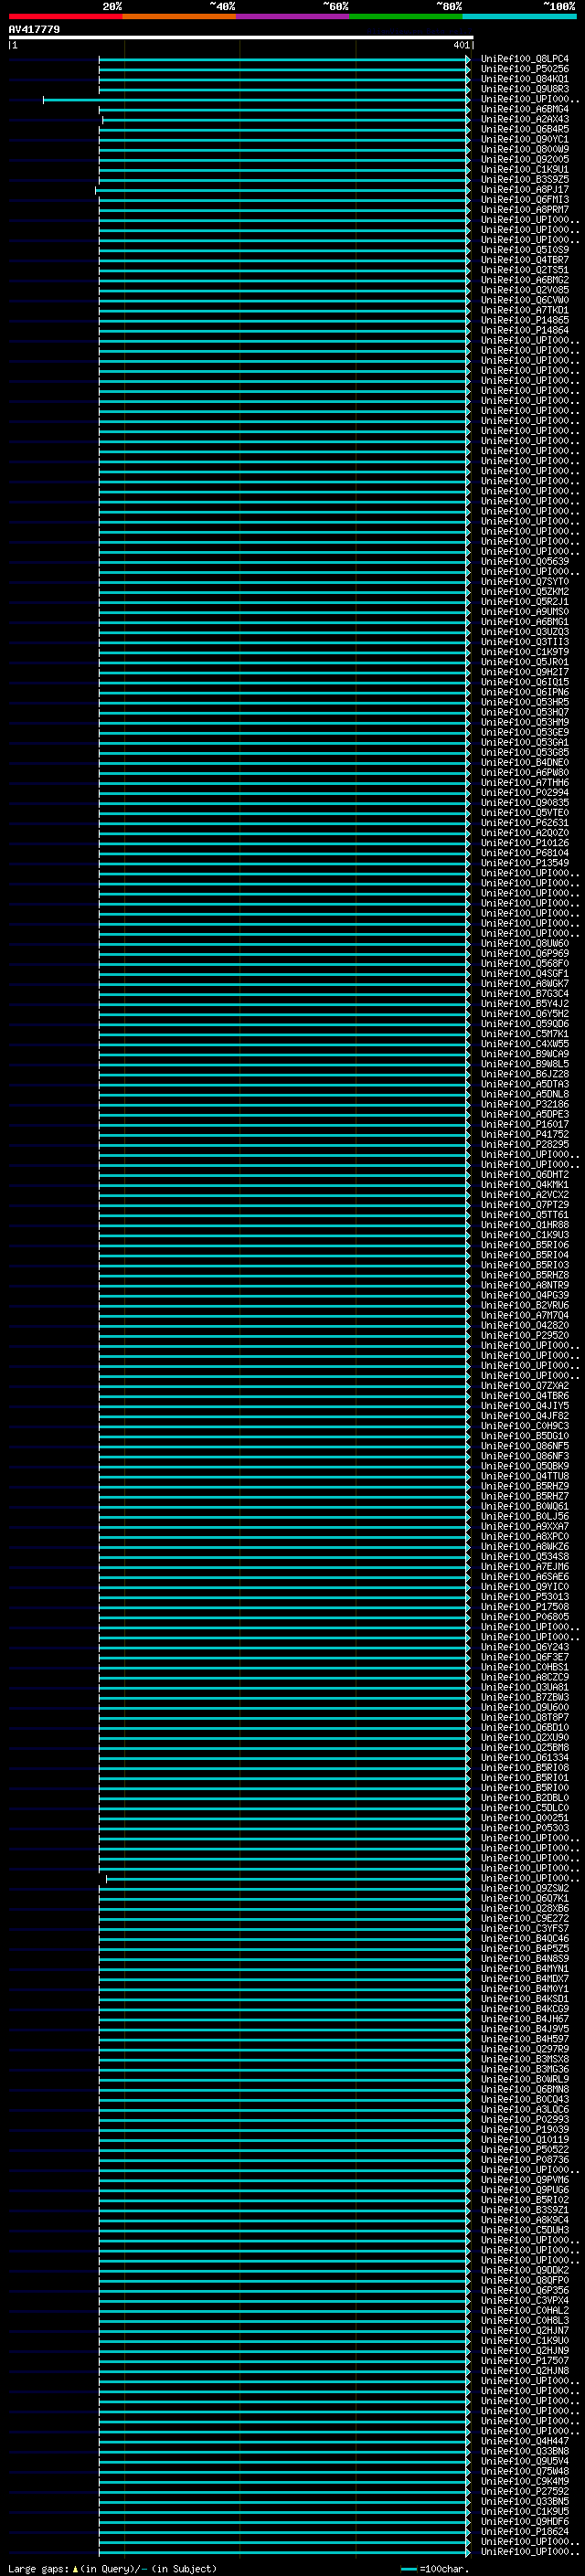The image size is (585, 2576).
Task: Select hit UniRef100_B4DNE0
Action: [x=525, y=763]
